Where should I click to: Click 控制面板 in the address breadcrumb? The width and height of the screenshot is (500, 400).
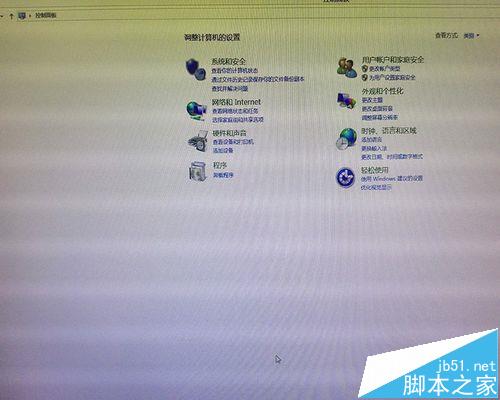[x=46, y=15]
